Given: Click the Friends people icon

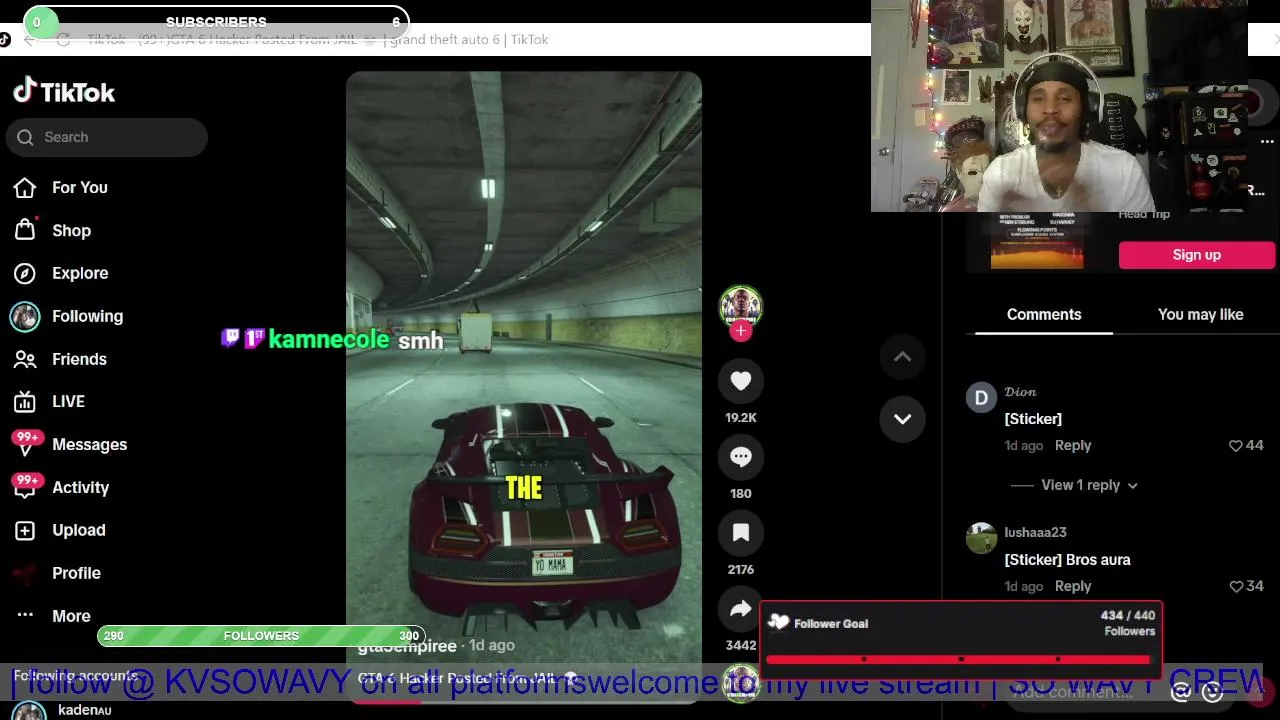Looking at the screenshot, I should click(x=25, y=359).
